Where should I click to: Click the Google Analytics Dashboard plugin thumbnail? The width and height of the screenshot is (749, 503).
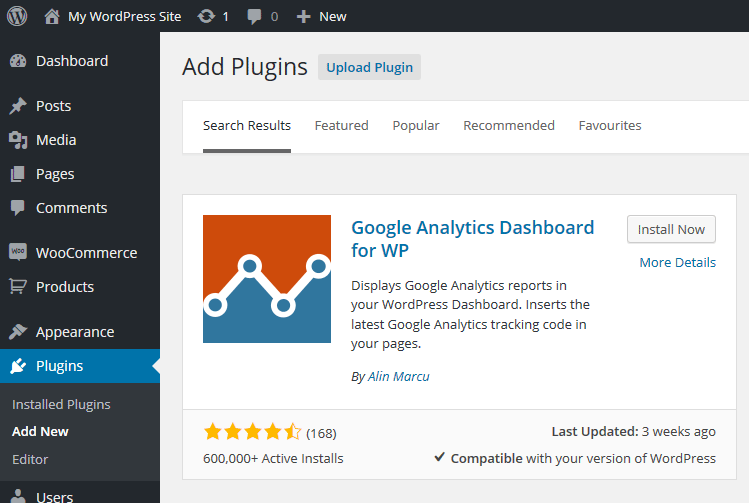(267, 279)
